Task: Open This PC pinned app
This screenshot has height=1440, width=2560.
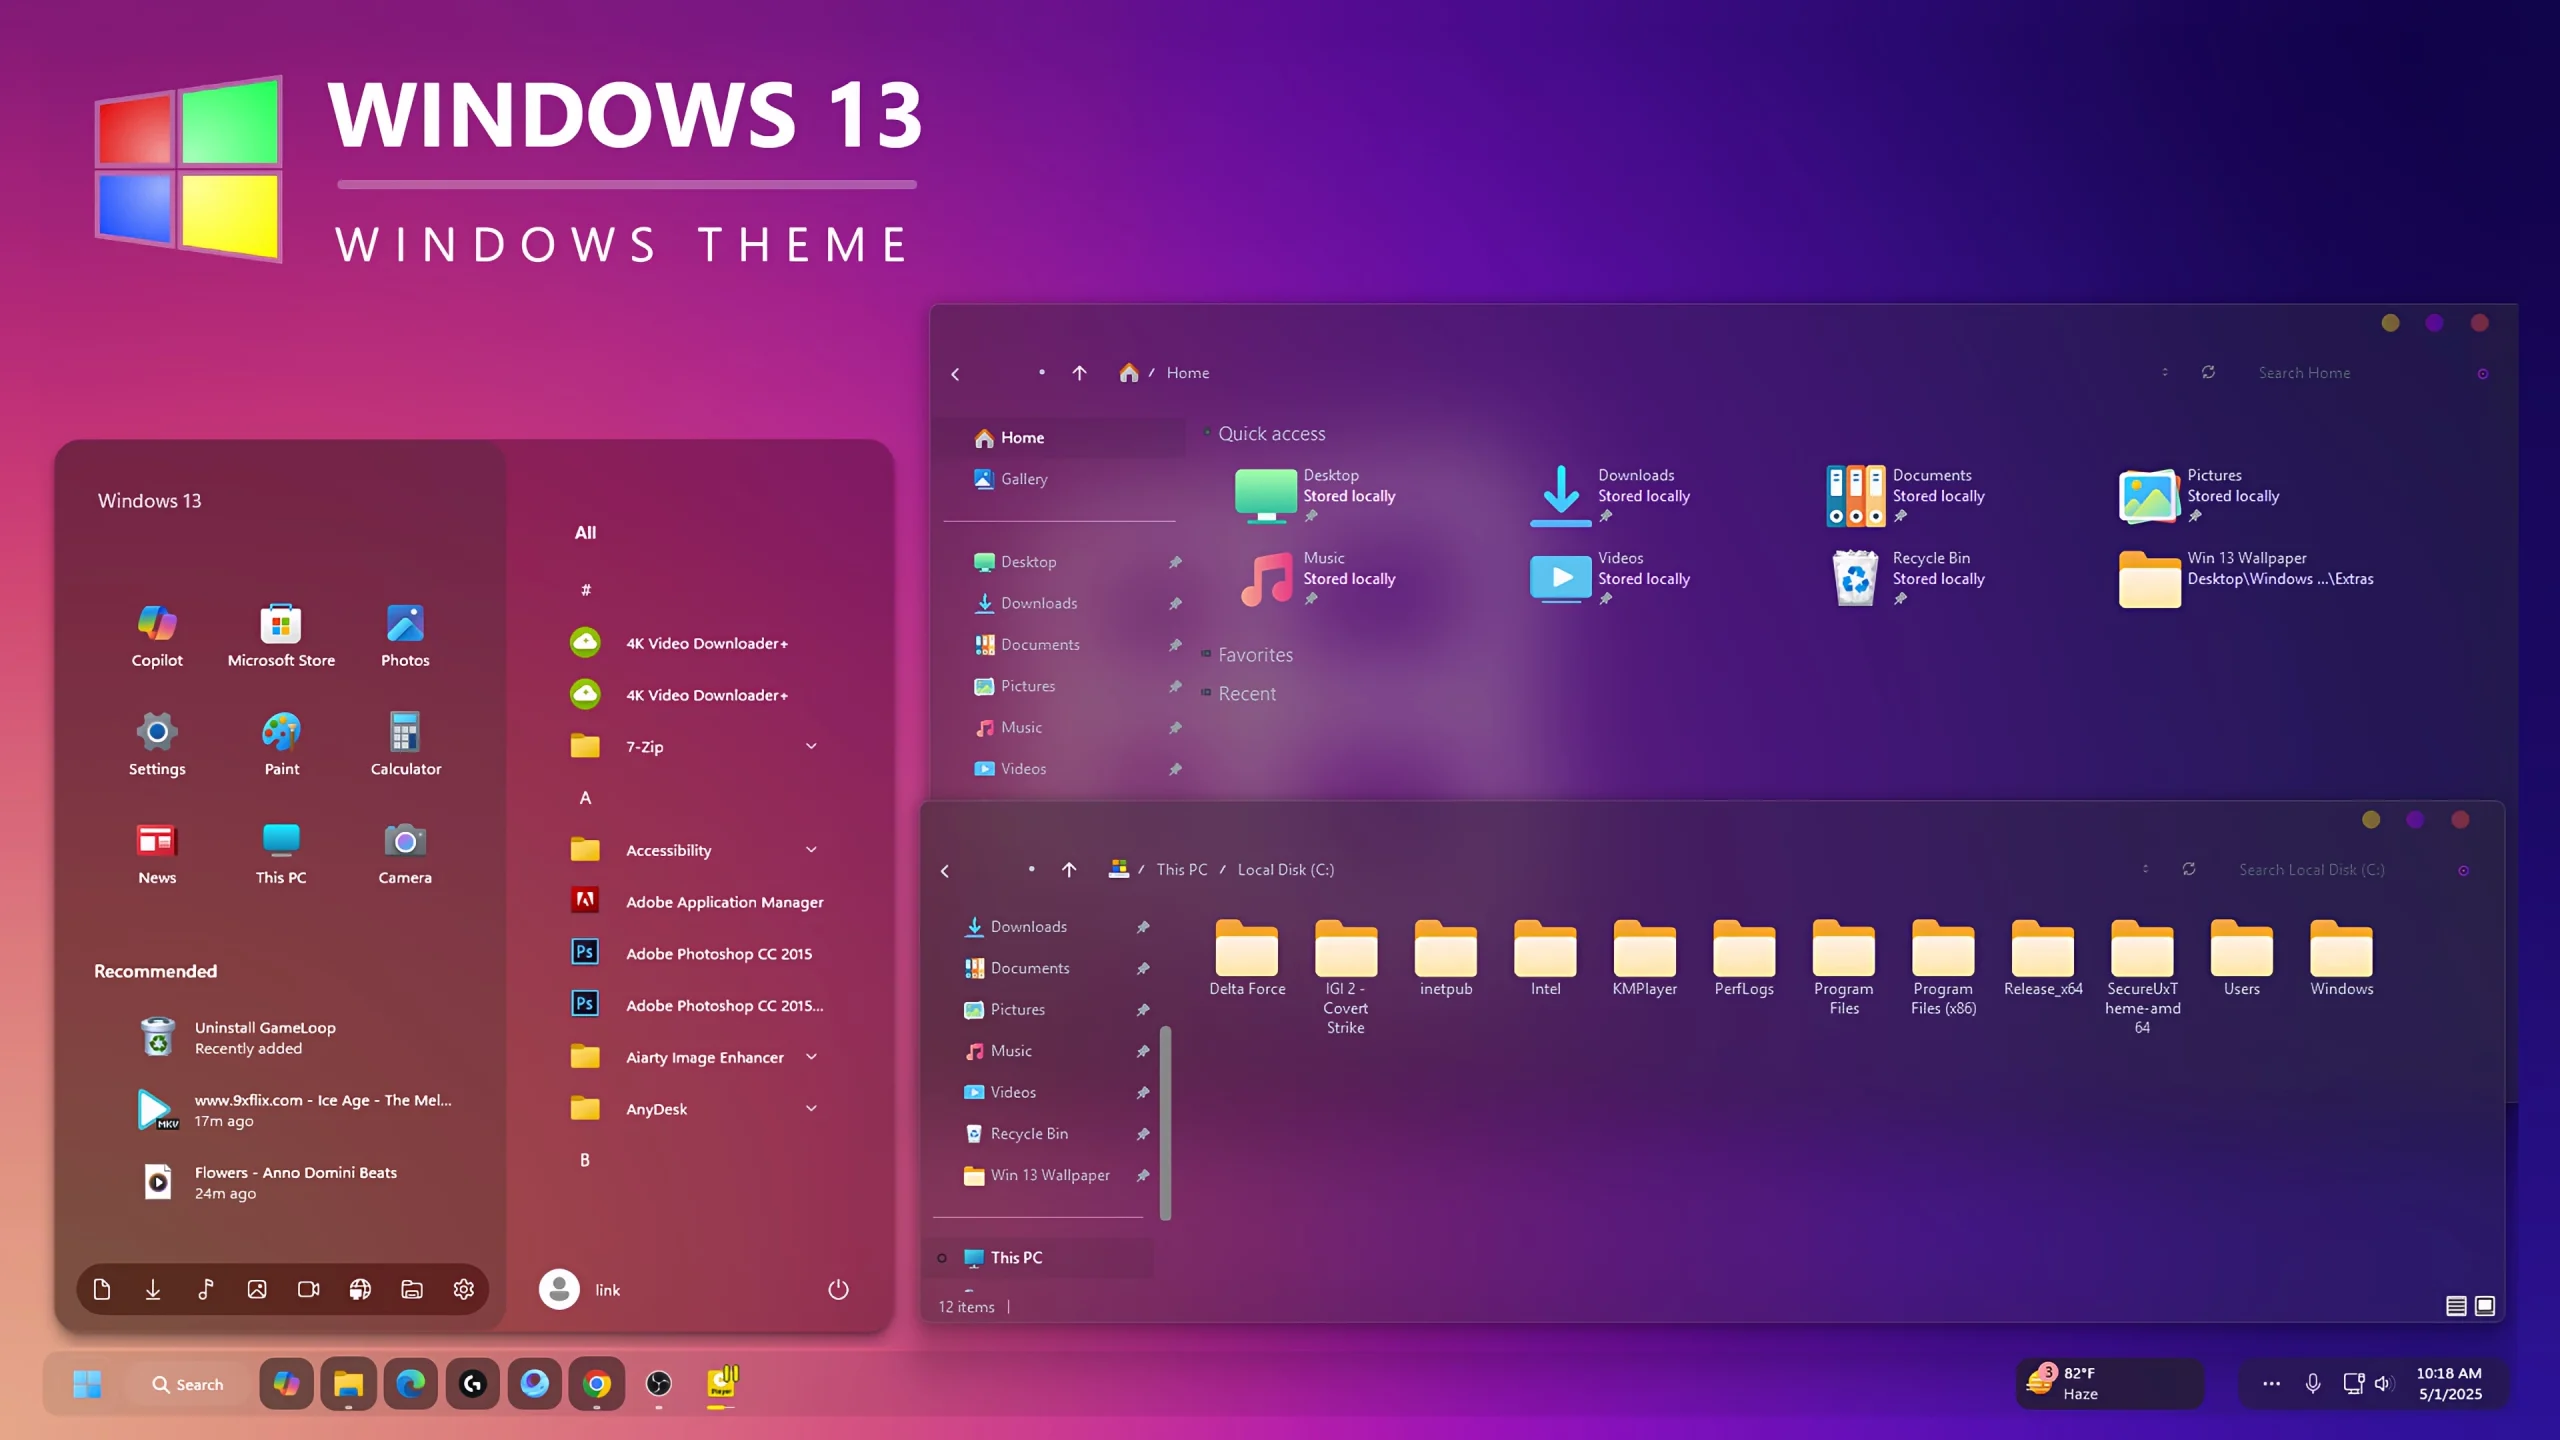Action: [x=281, y=853]
